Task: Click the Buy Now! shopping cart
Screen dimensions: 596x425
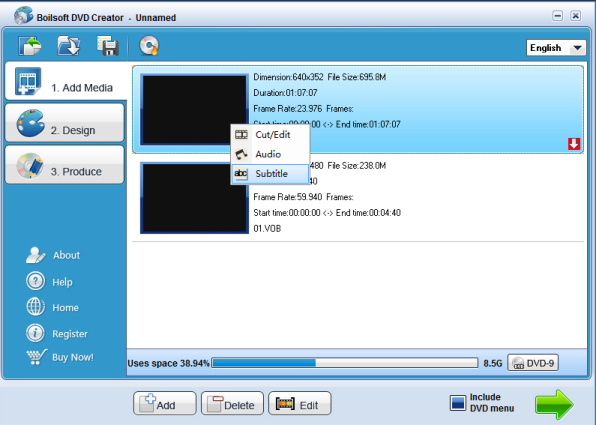Action: click(x=60, y=357)
